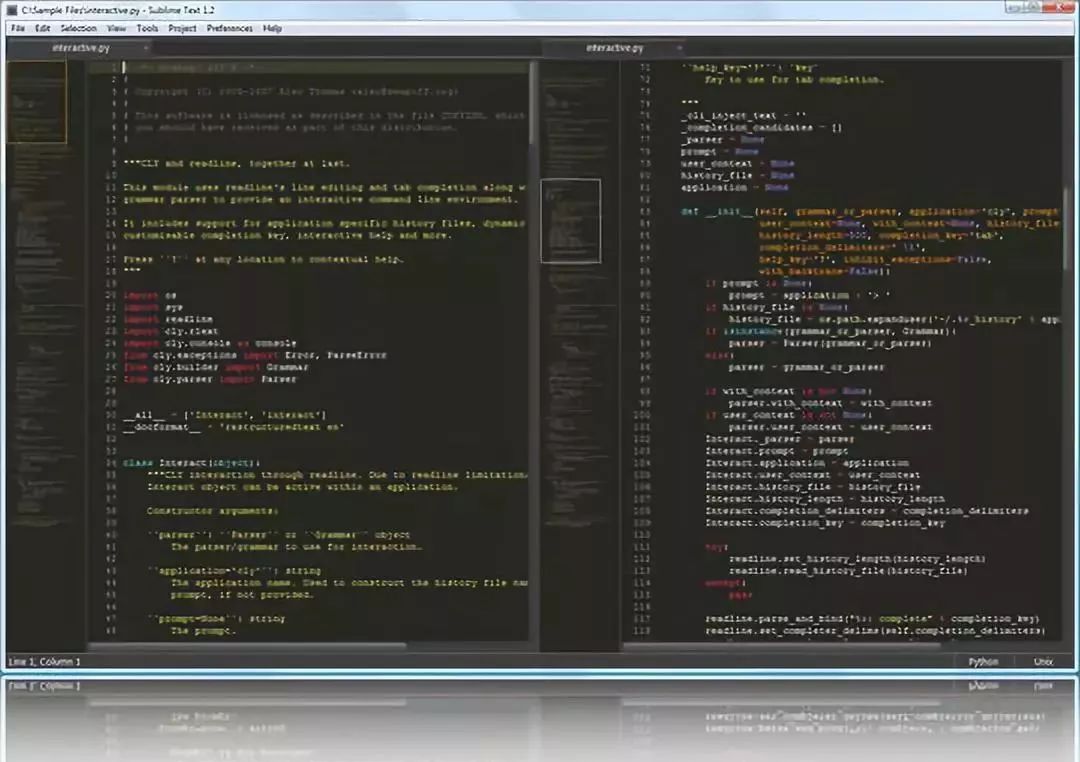The width and height of the screenshot is (1080, 762).
Task: Select the left pane interactive.py tab
Action: [x=81, y=48]
